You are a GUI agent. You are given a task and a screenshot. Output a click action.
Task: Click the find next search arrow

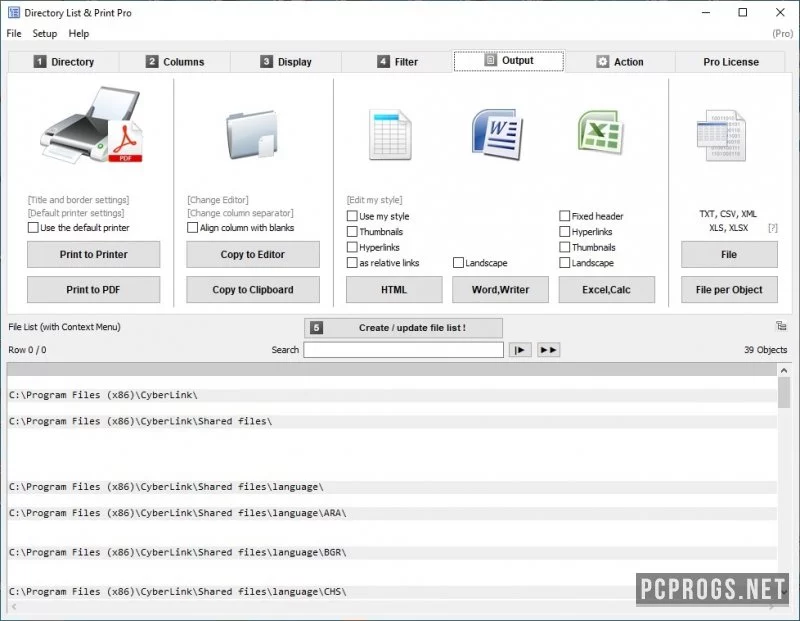520,350
